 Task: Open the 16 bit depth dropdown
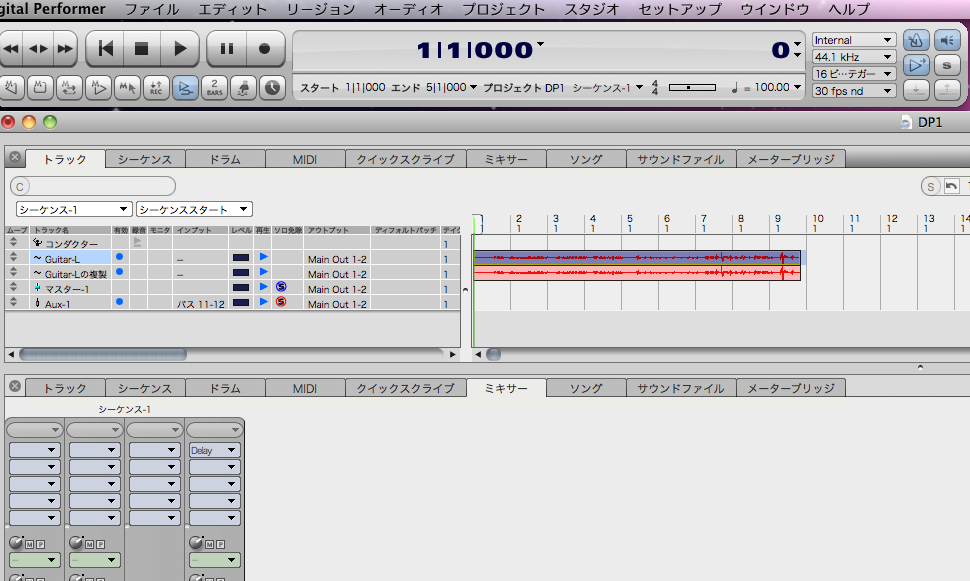(x=854, y=74)
